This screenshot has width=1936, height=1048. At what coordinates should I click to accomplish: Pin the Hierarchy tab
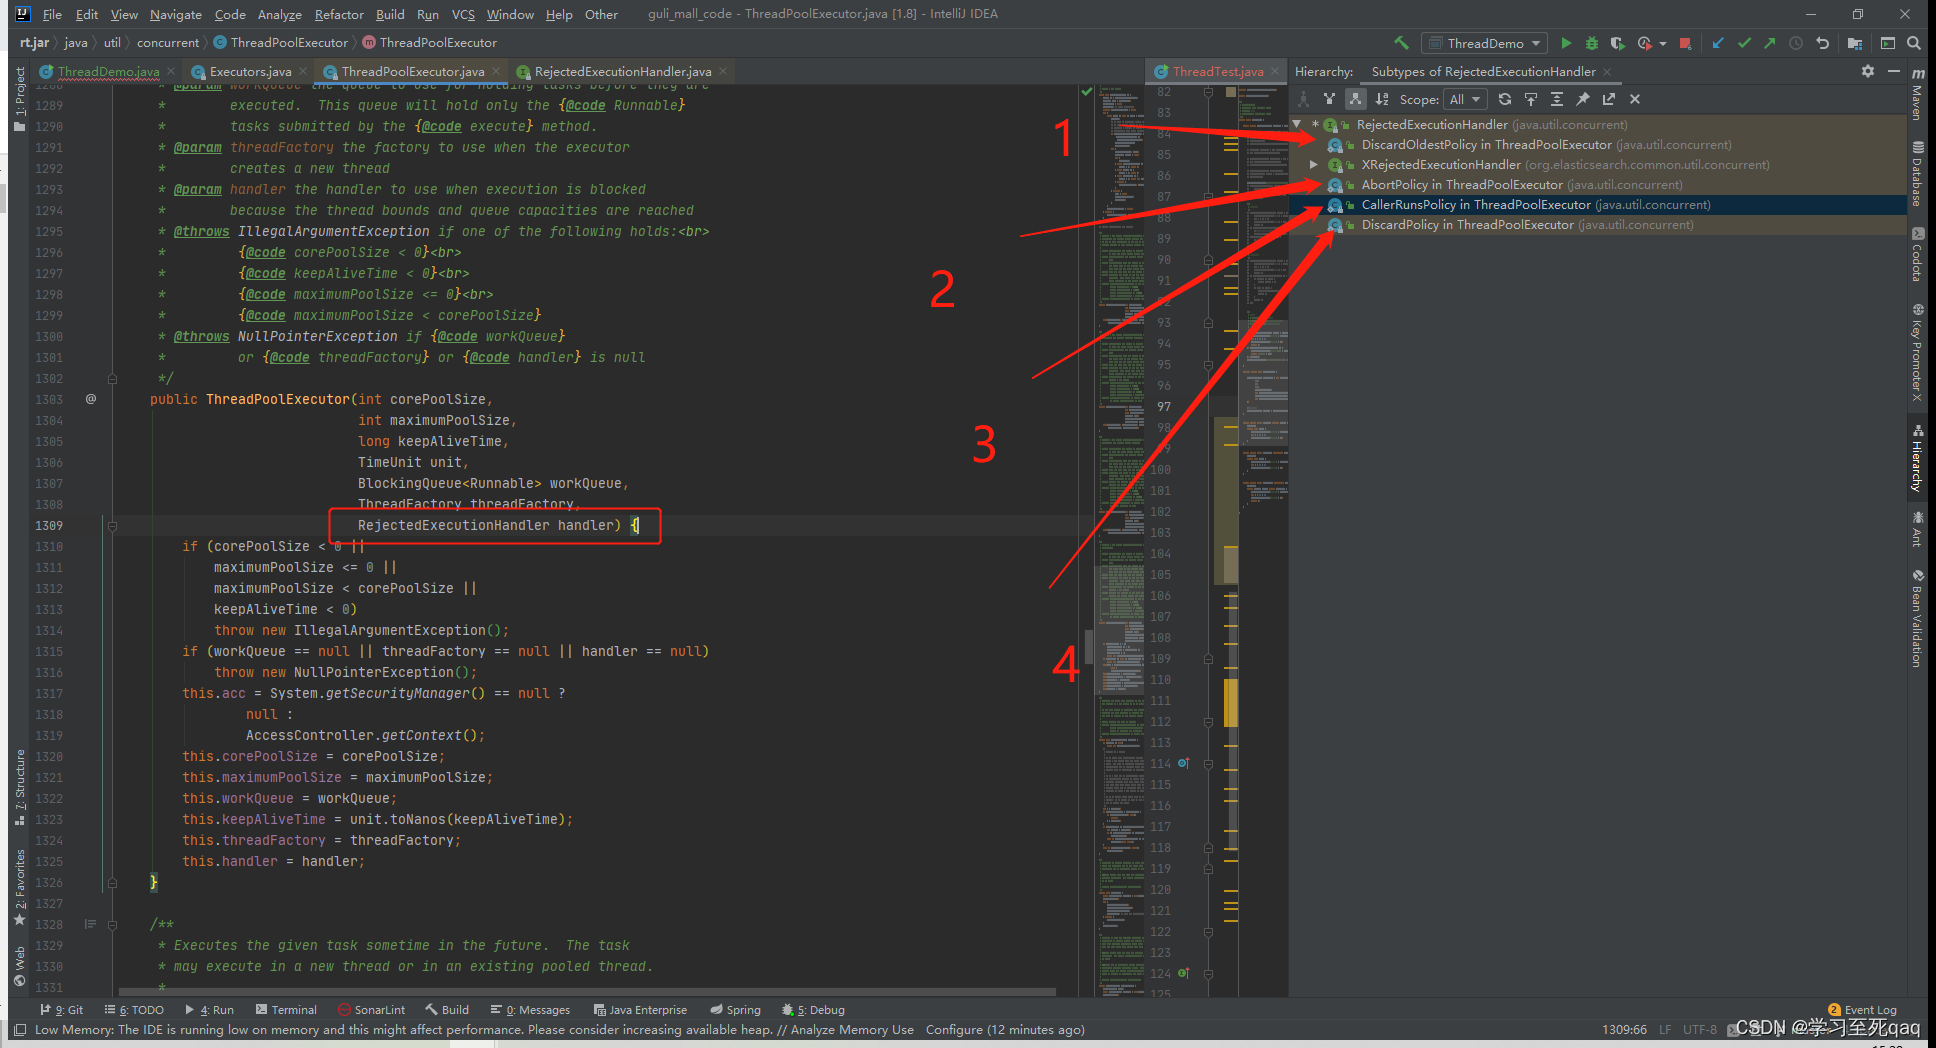[x=1583, y=99]
